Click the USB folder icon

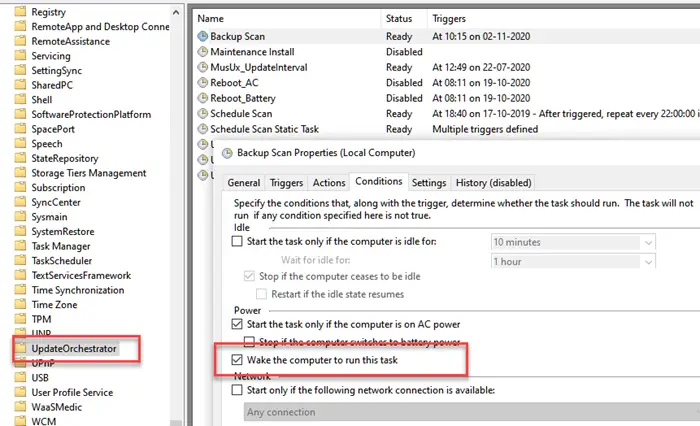pyautogui.click(x=20, y=378)
